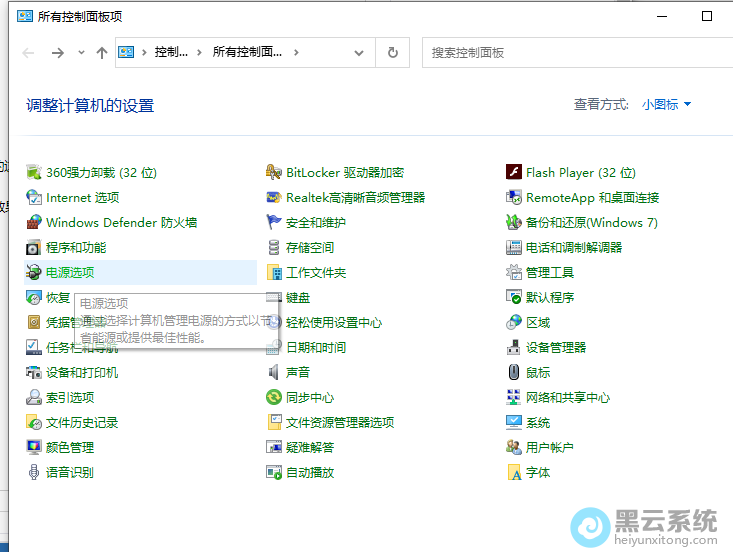Click the 同步中心 sync icon

pyautogui.click(x=274, y=397)
